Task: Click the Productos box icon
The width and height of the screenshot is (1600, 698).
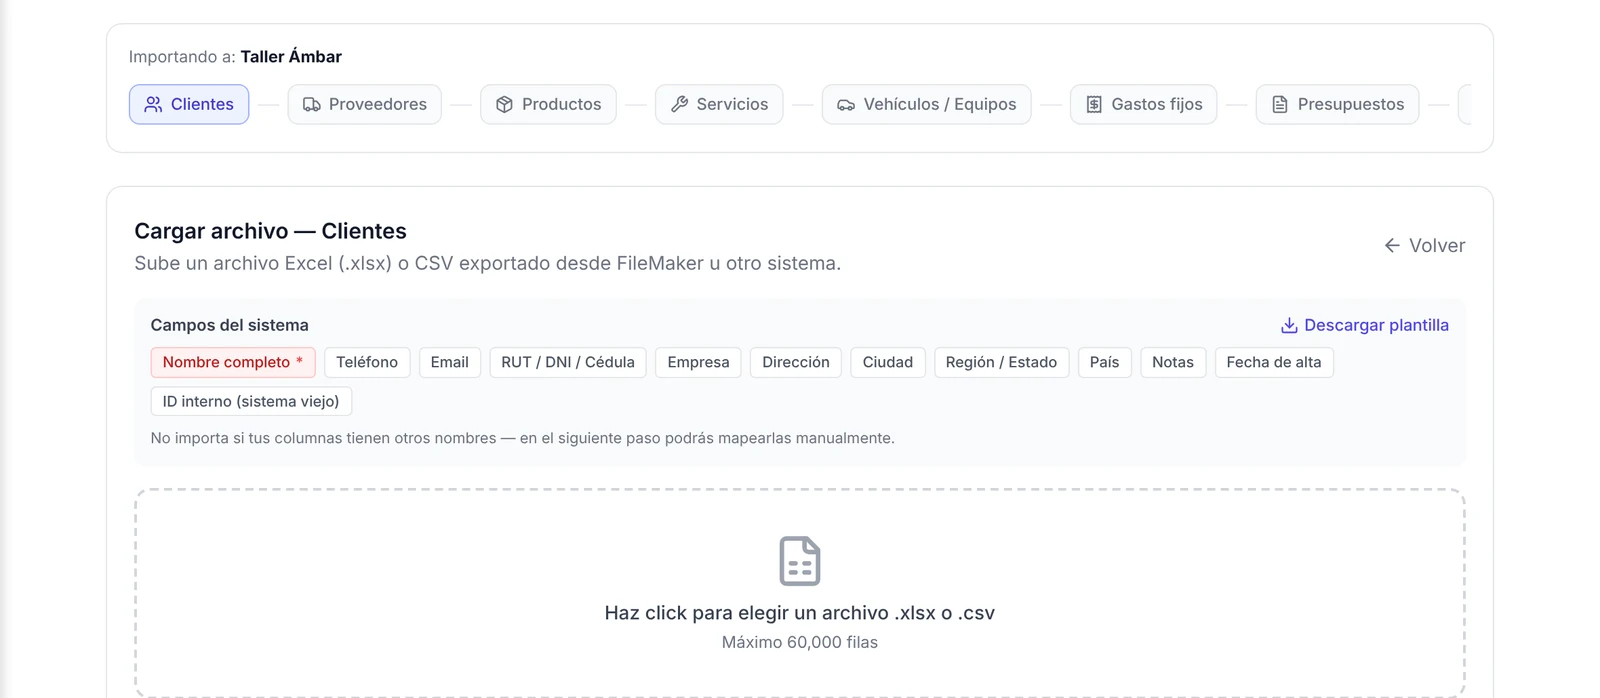Action: pyautogui.click(x=505, y=104)
